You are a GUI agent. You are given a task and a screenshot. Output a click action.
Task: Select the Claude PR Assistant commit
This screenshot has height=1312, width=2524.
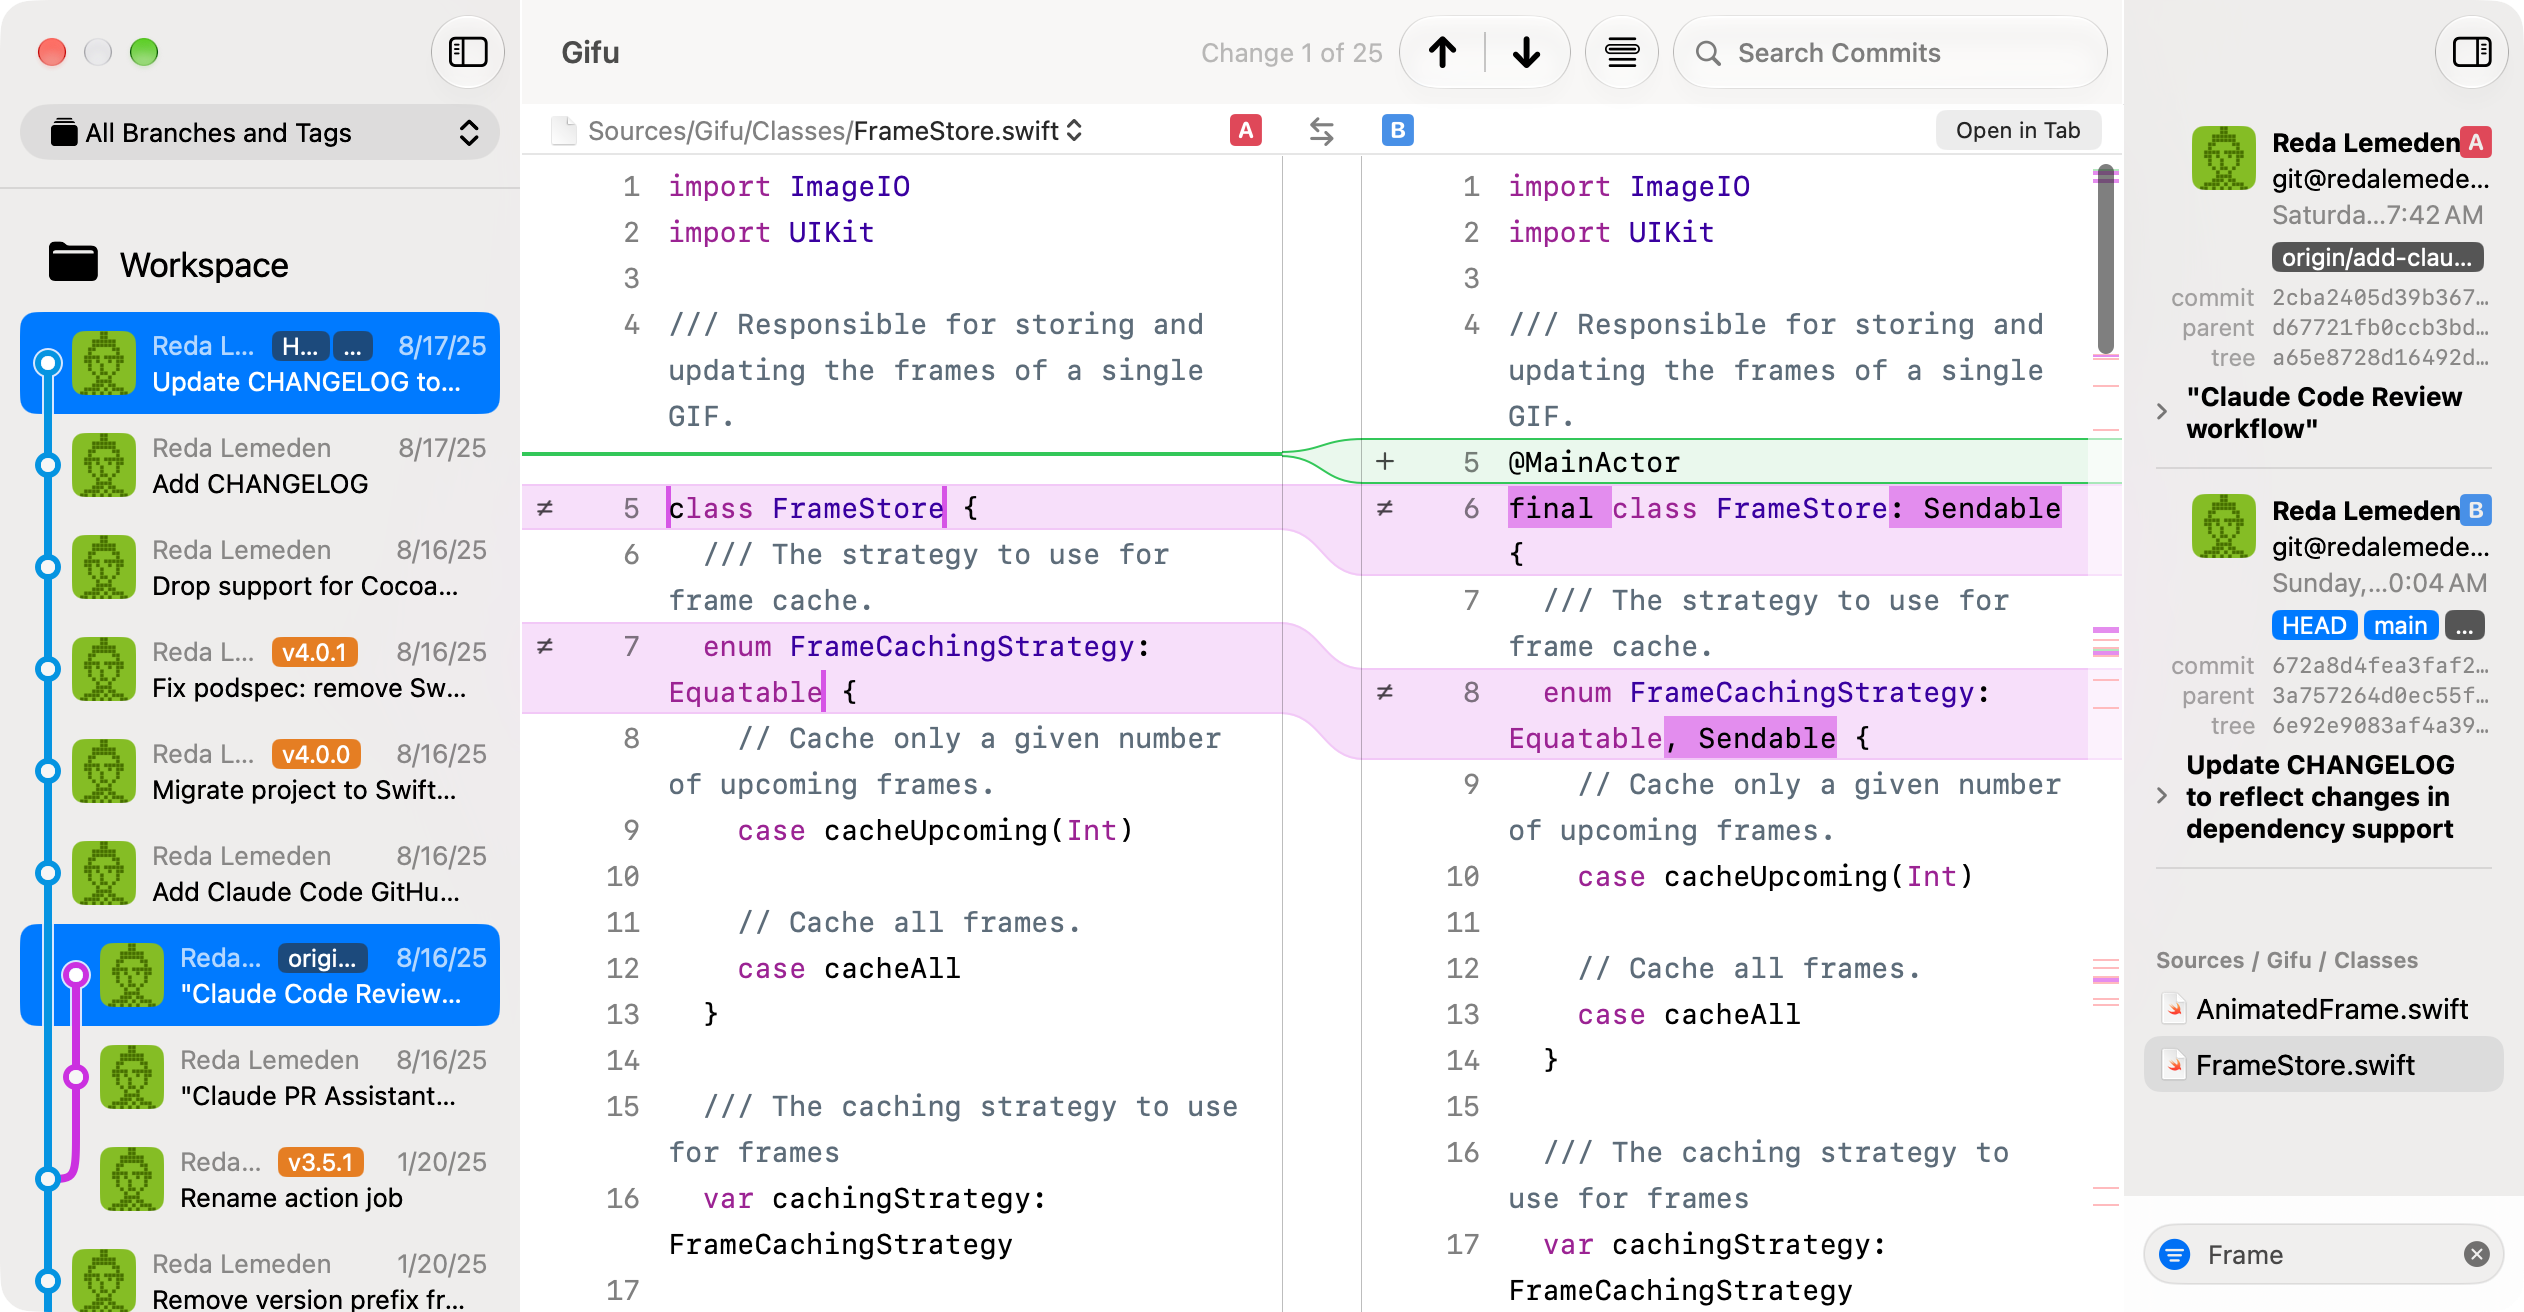point(260,1077)
